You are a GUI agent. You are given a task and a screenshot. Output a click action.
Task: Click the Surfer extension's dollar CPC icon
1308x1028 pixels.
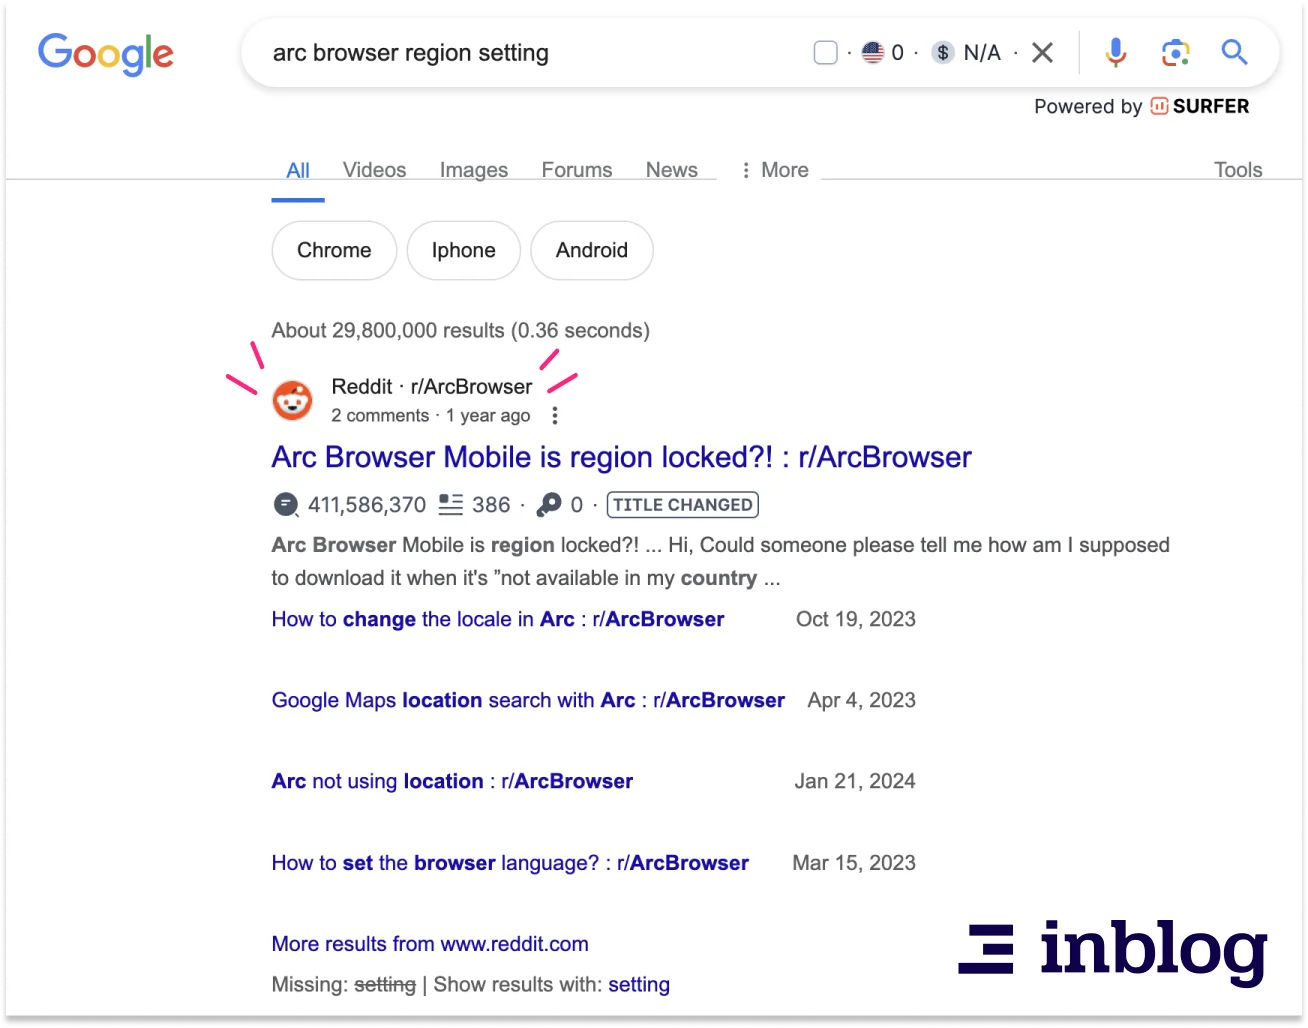coord(941,52)
